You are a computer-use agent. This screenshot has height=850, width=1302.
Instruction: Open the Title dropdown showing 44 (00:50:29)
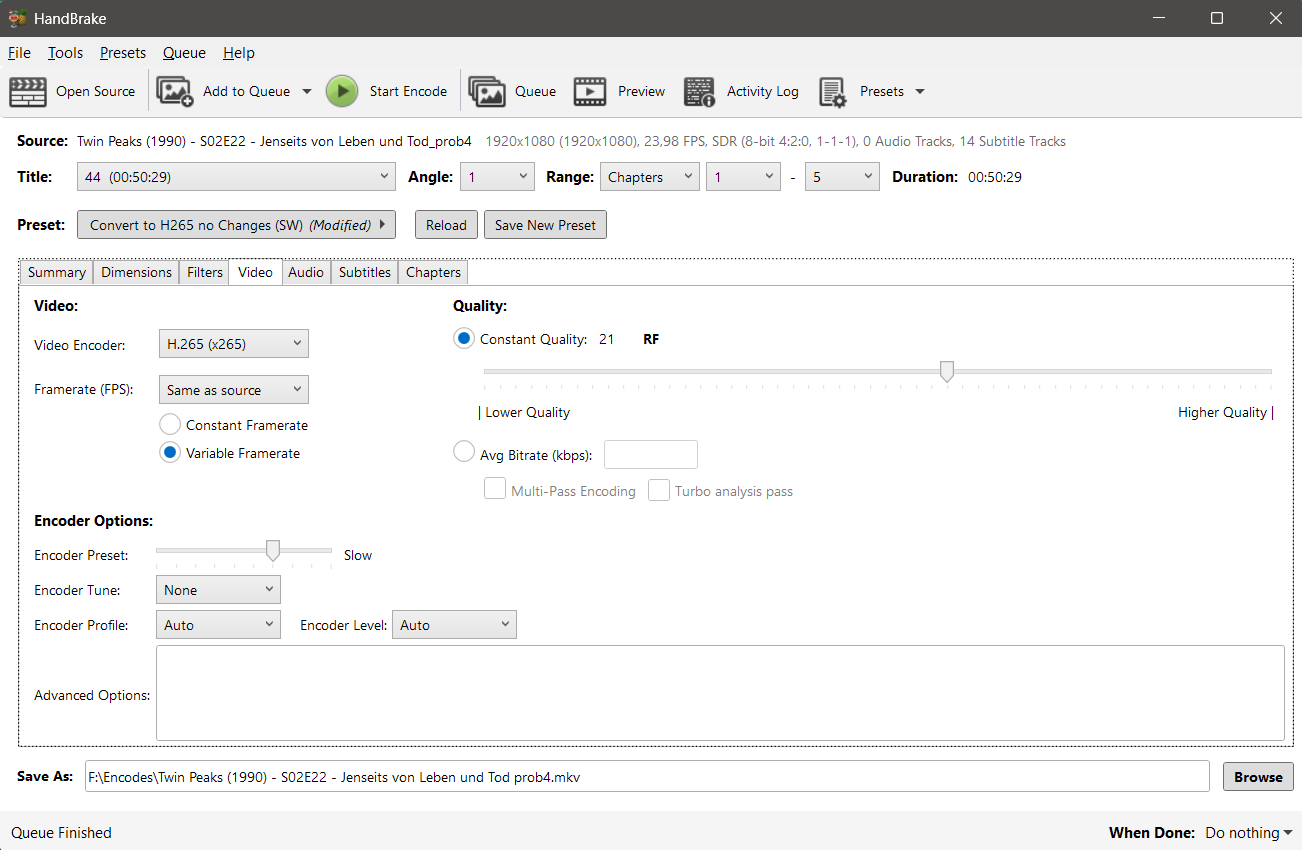(236, 177)
